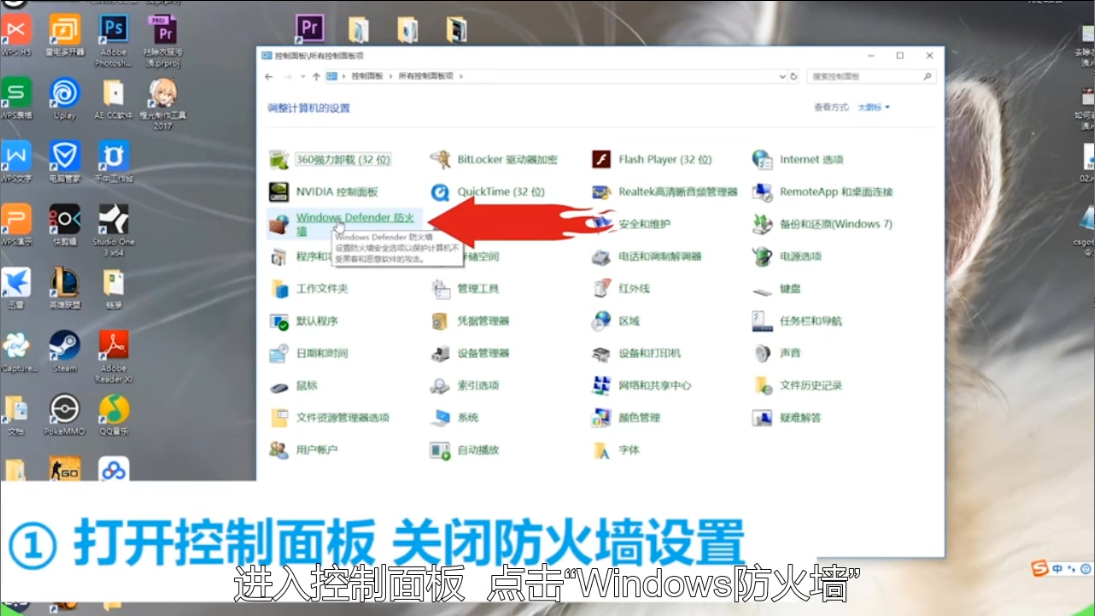
Task: Open the 网络和共享中心 icon
Action: [x=601, y=386]
